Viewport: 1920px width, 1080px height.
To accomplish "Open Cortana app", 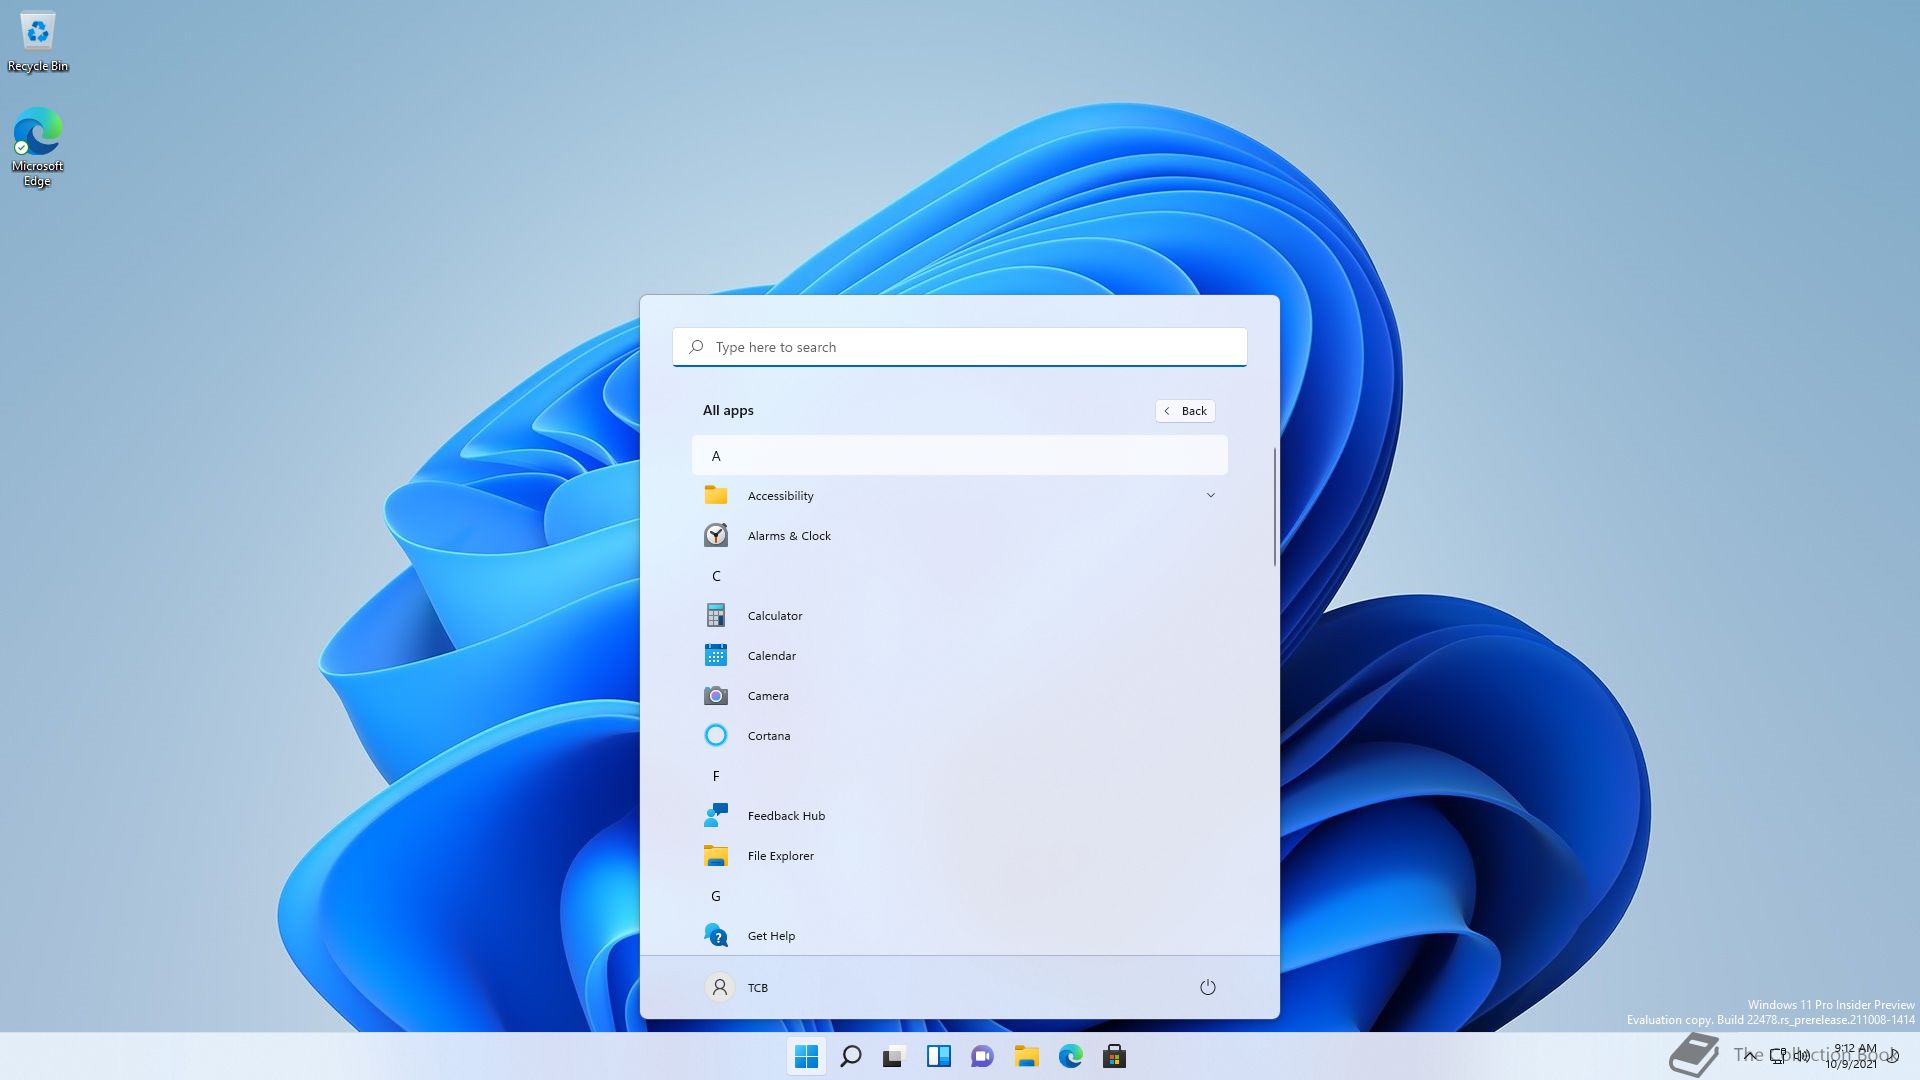I will coord(769,736).
